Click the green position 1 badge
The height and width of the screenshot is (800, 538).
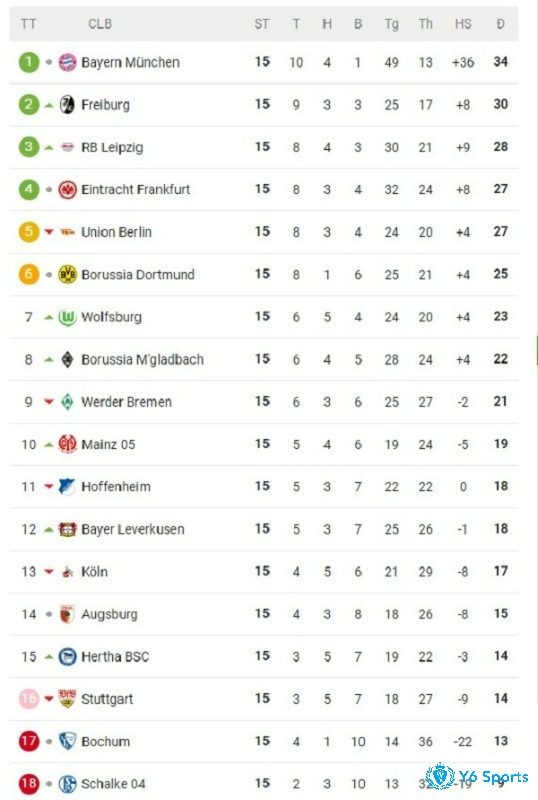pyautogui.click(x=29, y=62)
